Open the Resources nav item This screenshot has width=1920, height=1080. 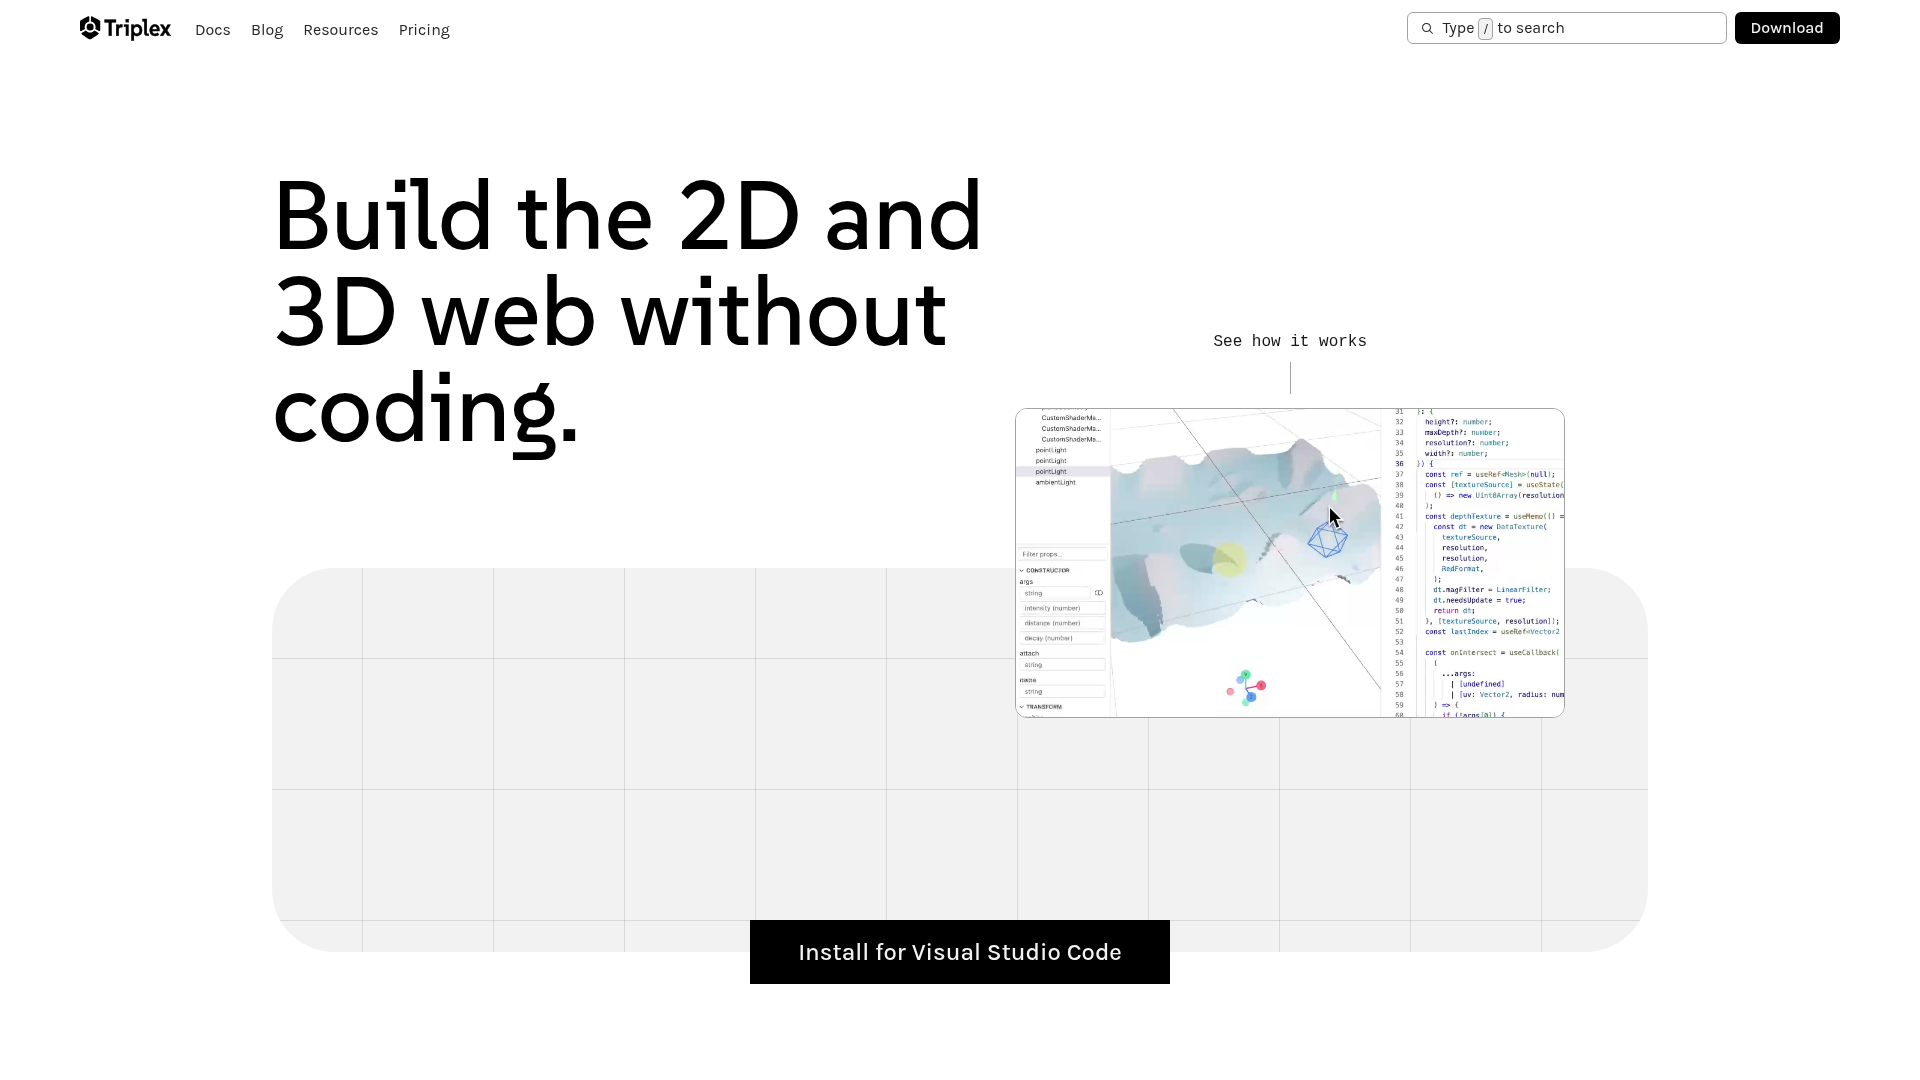click(x=340, y=30)
